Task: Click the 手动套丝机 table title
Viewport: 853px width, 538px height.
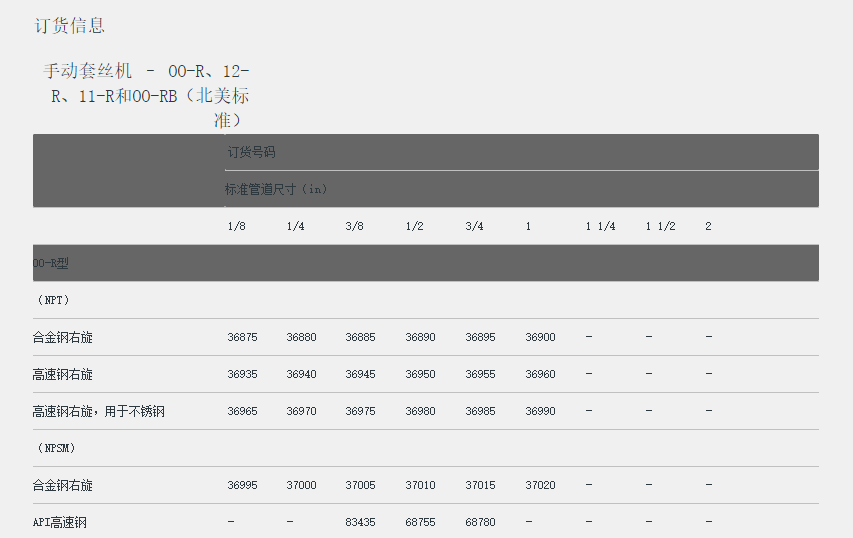Action: [146, 96]
